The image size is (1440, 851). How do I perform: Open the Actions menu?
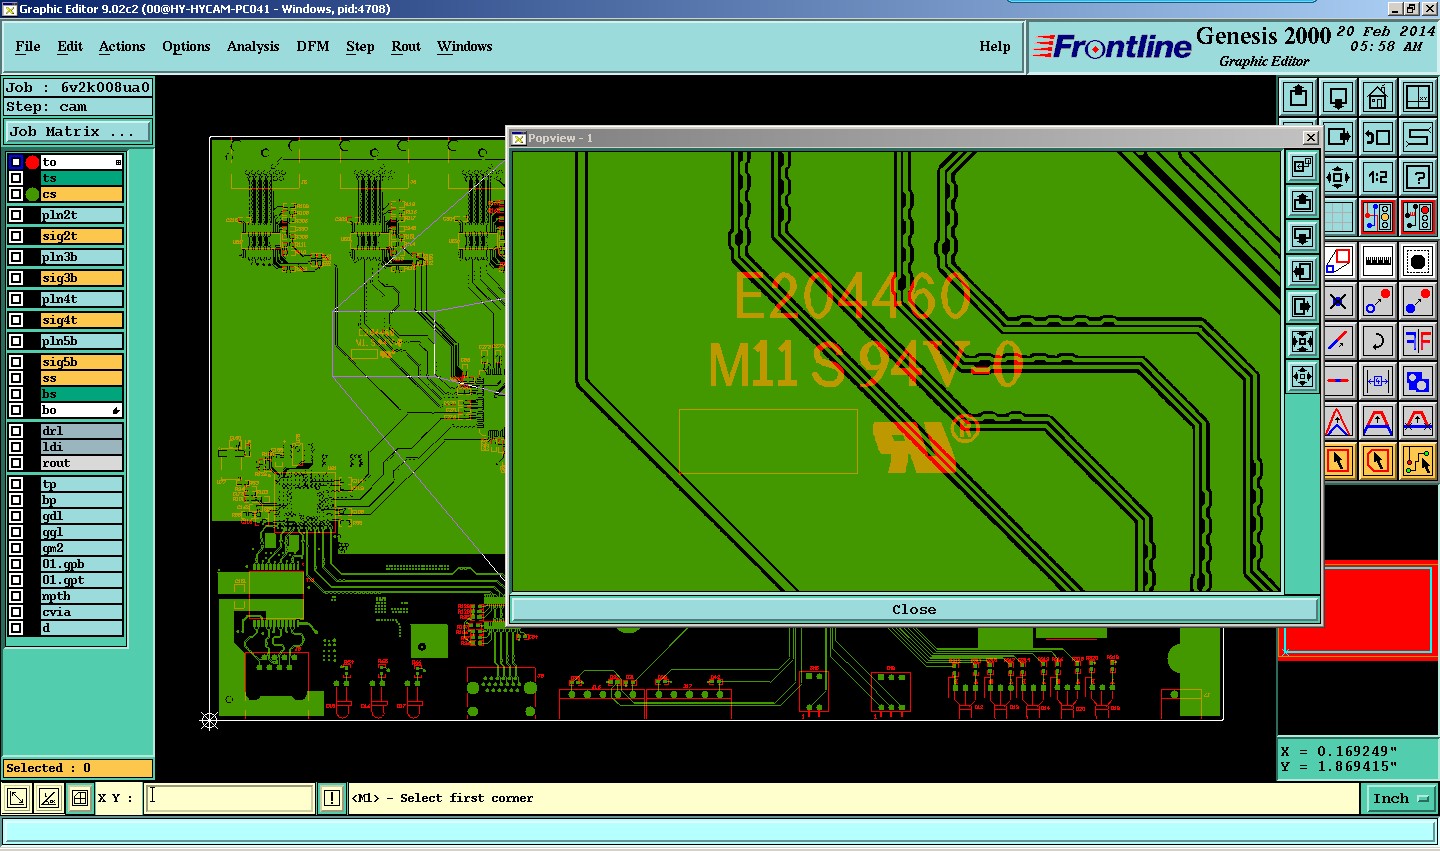(x=122, y=46)
